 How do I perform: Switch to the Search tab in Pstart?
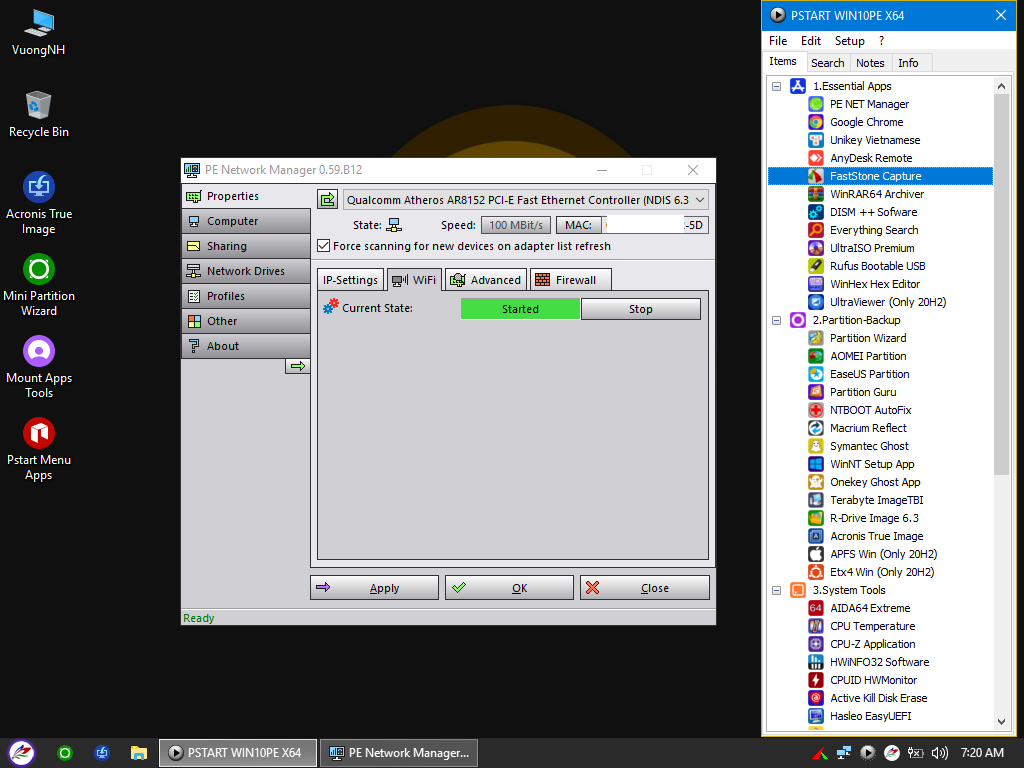point(827,63)
